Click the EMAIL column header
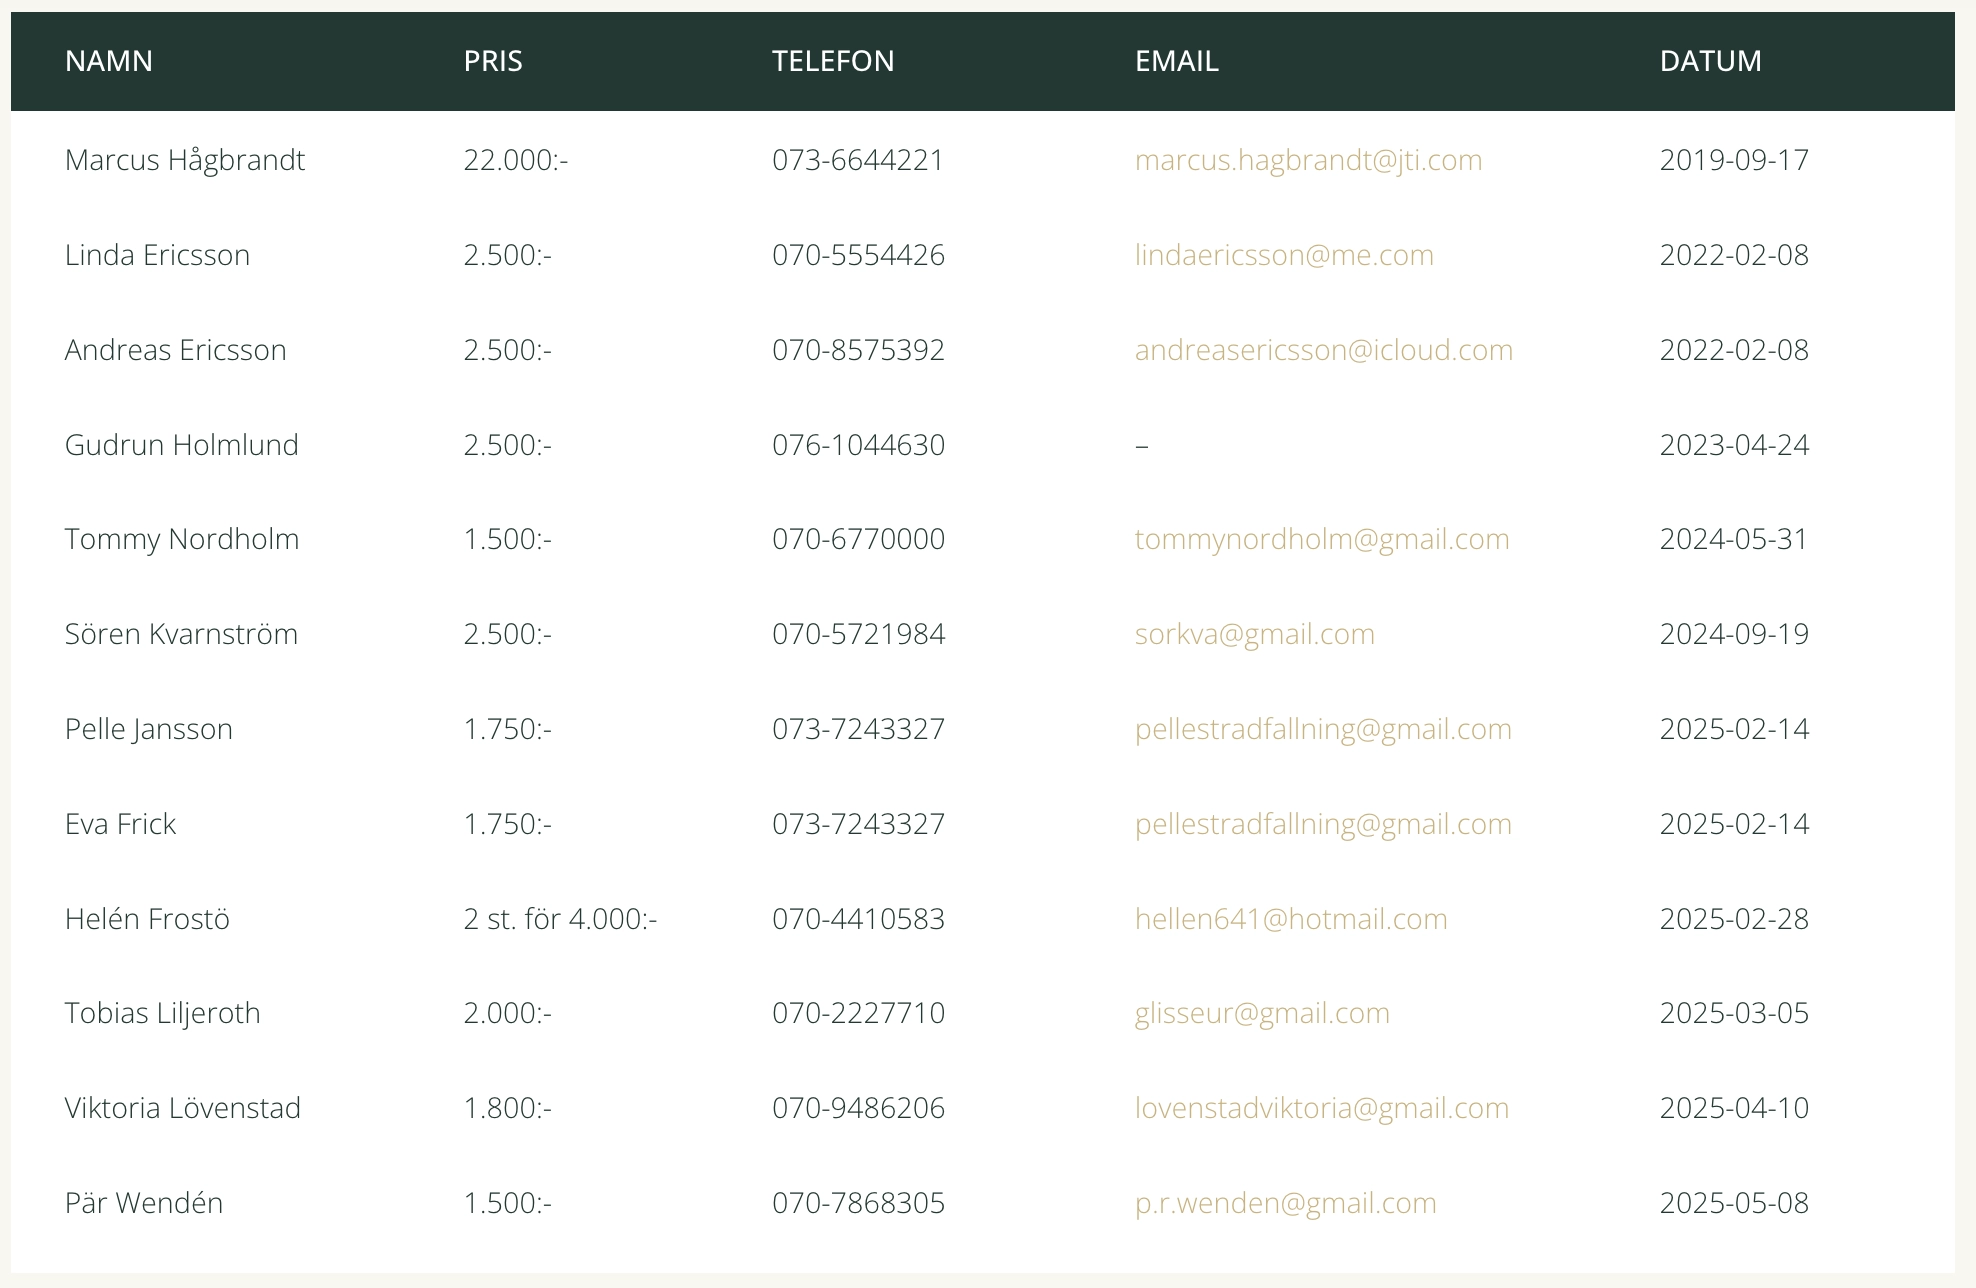Image resolution: width=1976 pixels, height=1288 pixels. [x=1177, y=61]
